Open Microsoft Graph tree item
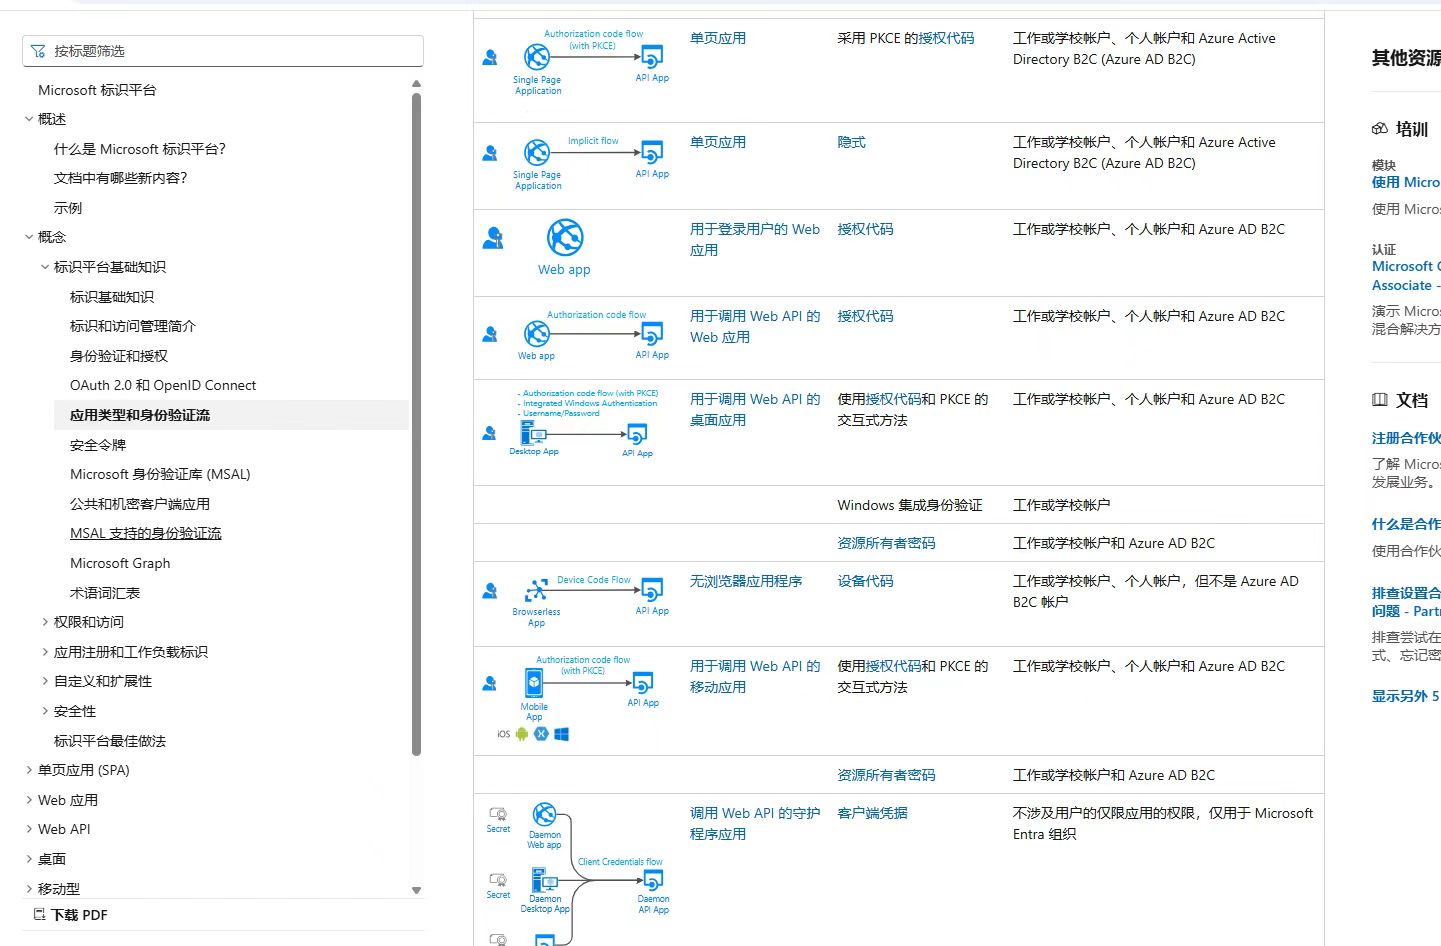The image size is (1441, 946). pyautogui.click(x=120, y=563)
